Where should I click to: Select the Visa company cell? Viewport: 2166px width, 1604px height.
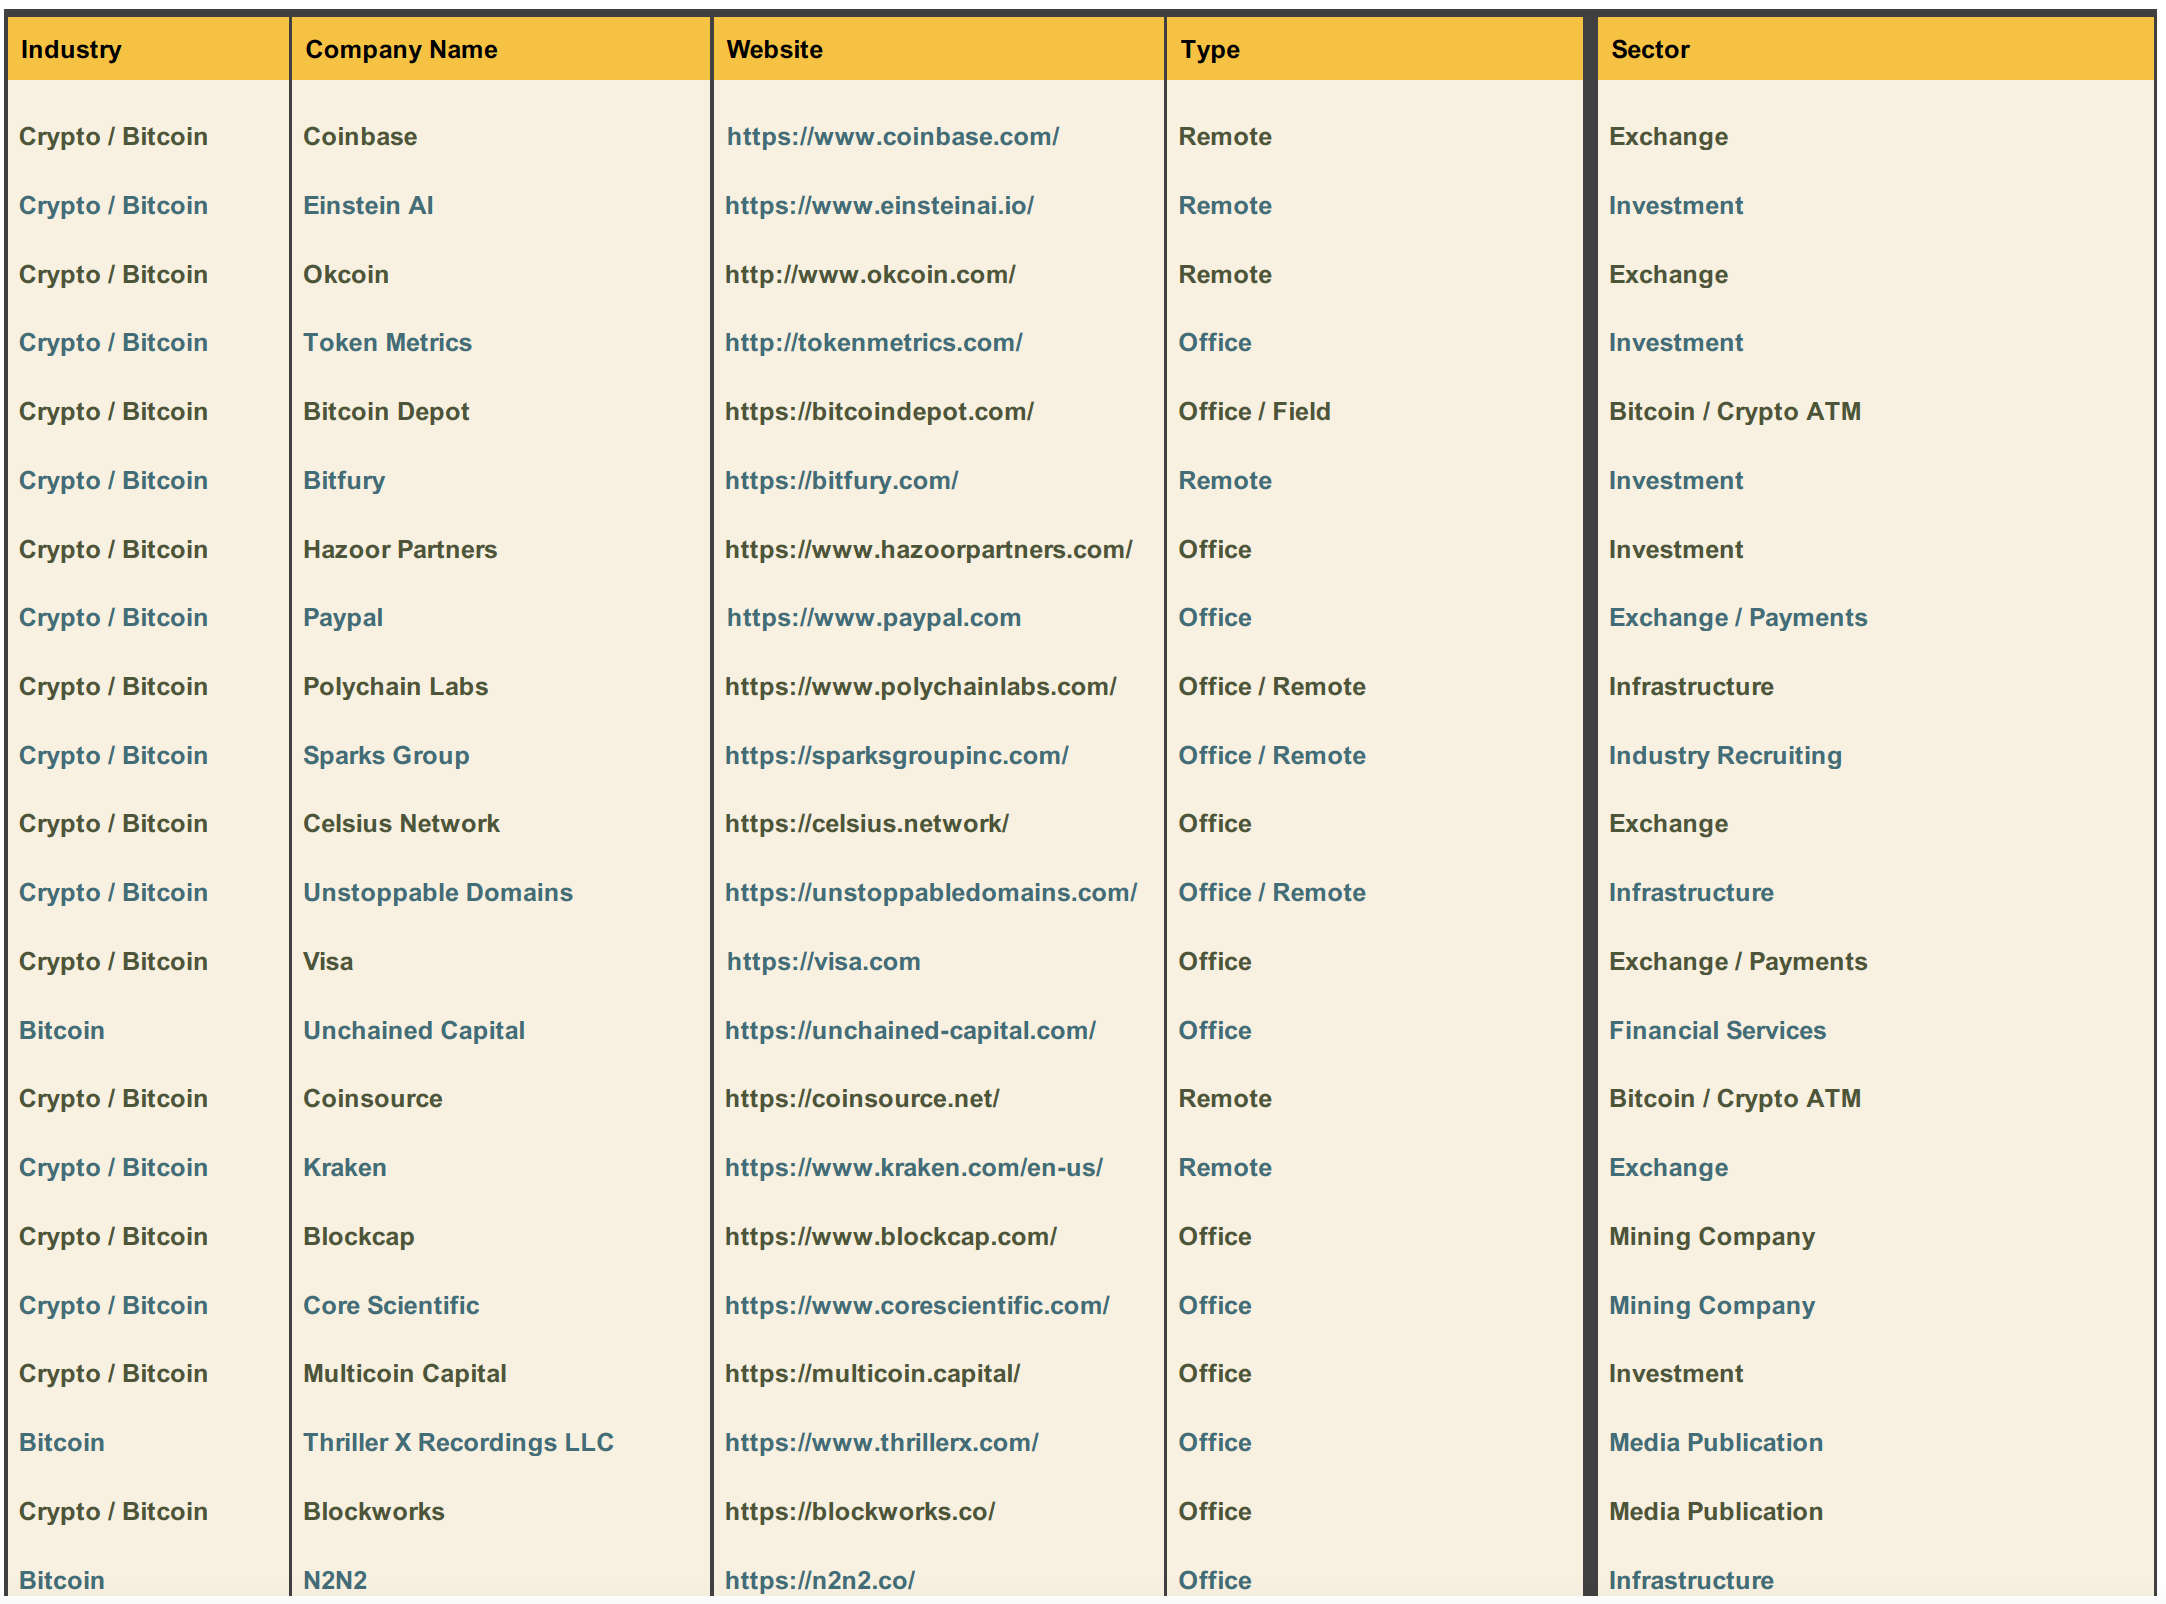click(x=328, y=961)
